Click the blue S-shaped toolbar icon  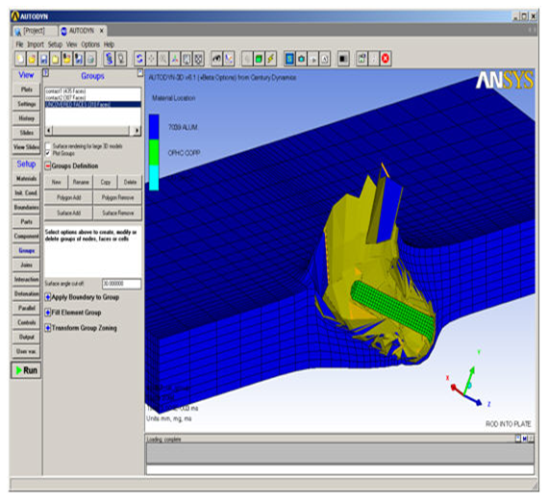(x=109, y=59)
